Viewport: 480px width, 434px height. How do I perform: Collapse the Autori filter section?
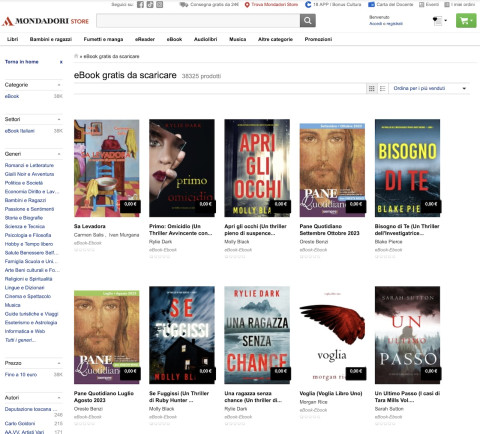[x=59, y=398]
